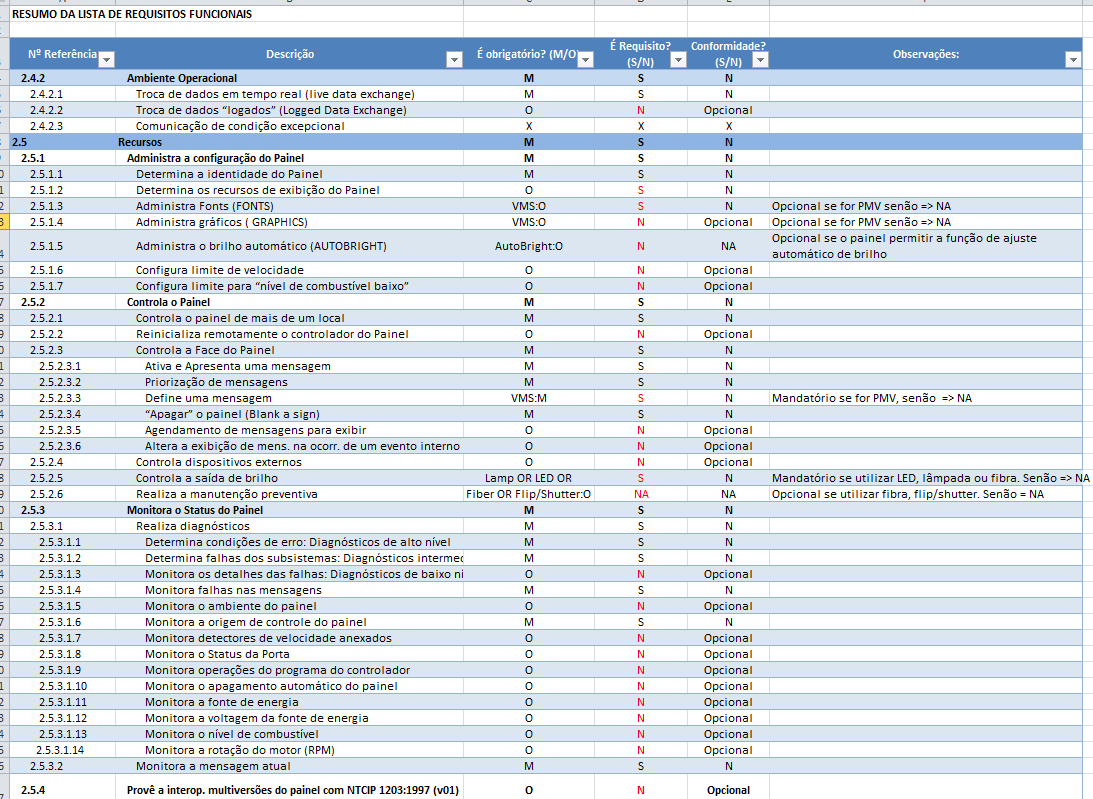Open the É Requisito? filter dropdown
The image size is (1093, 799).
(678, 60)
